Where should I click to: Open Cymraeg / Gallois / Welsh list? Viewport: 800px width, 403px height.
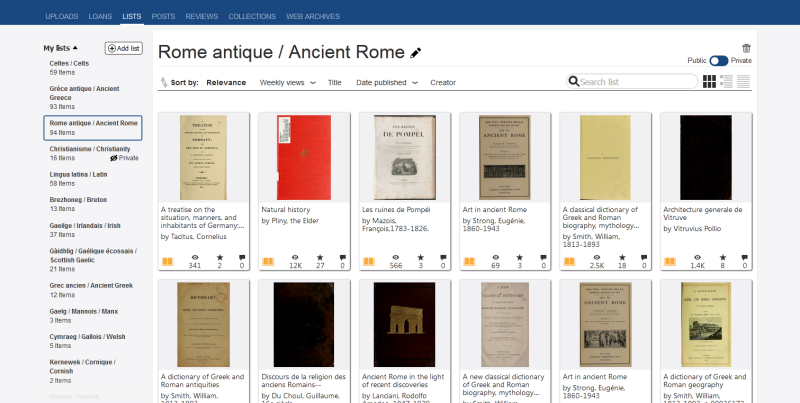click(x=93, y=341)
